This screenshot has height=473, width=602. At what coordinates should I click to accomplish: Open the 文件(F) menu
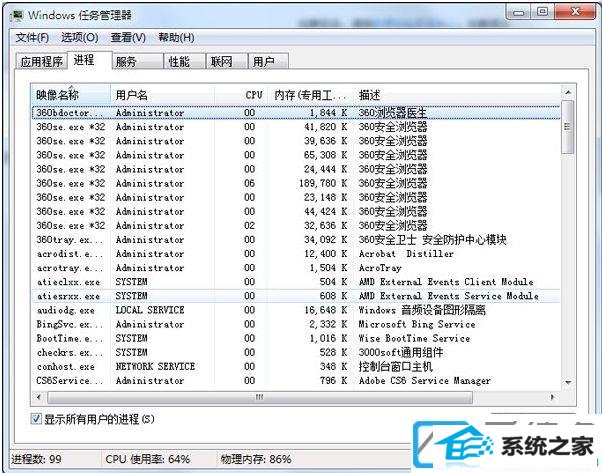coord(32,38)
